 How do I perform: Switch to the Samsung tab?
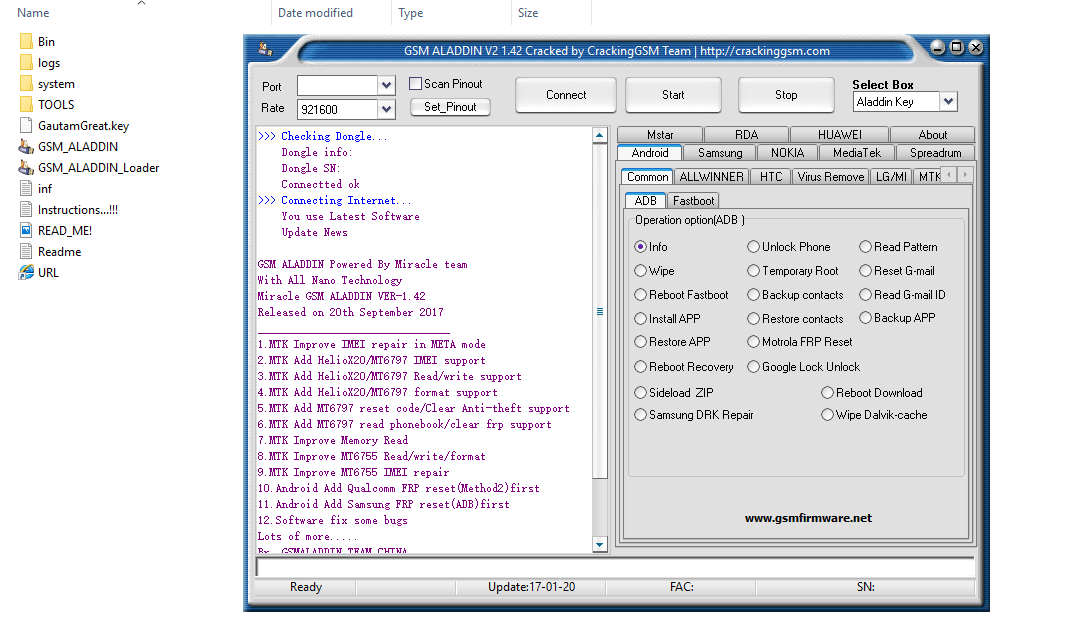coord(720,153)
